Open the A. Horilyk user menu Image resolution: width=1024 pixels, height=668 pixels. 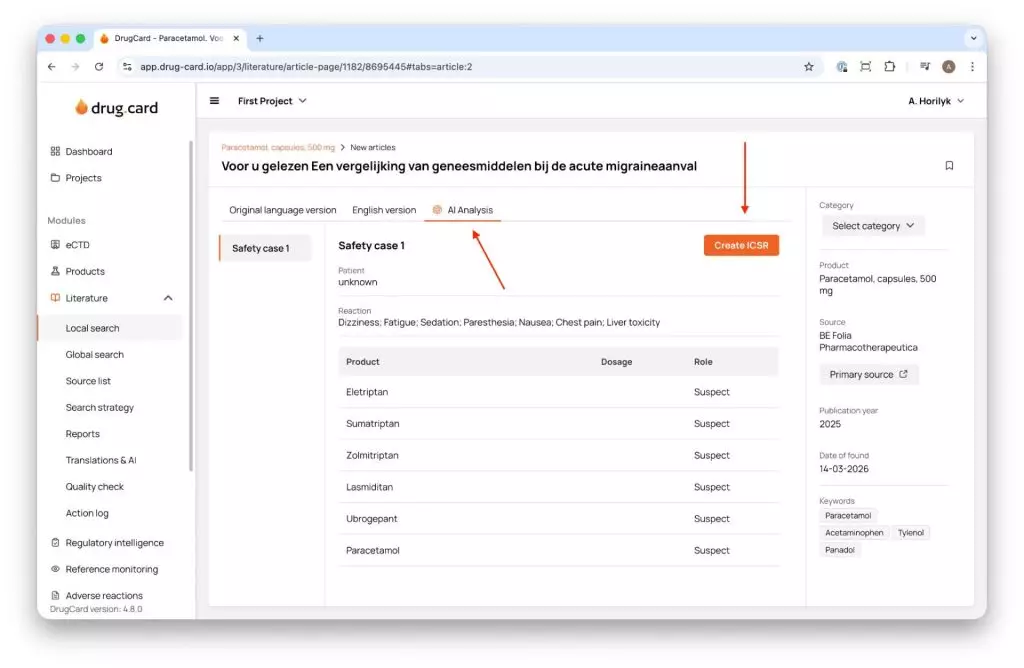[x=936, y=101]
